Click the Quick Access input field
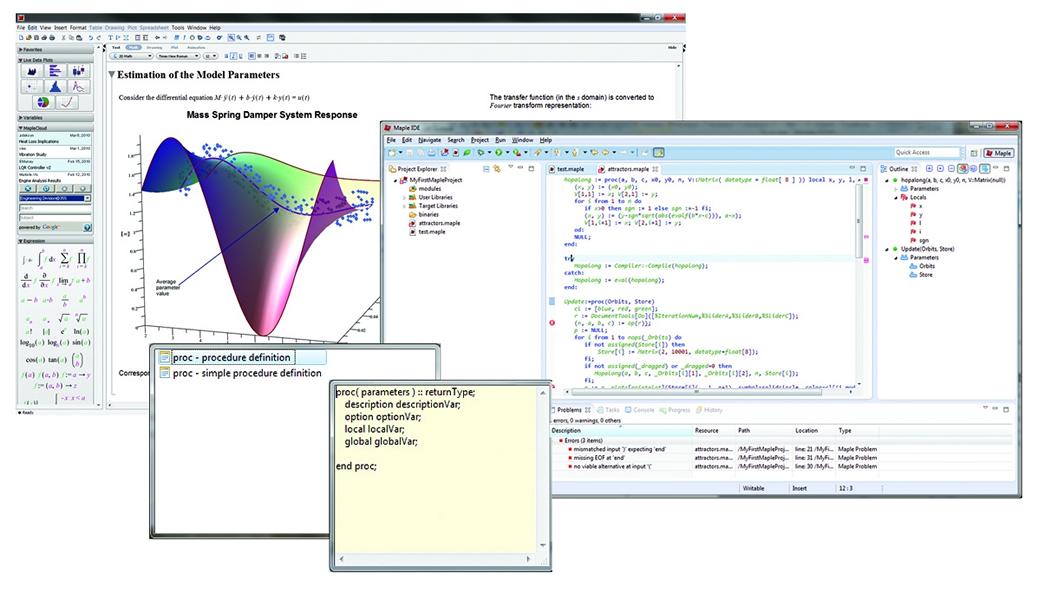 coord(926,153)
